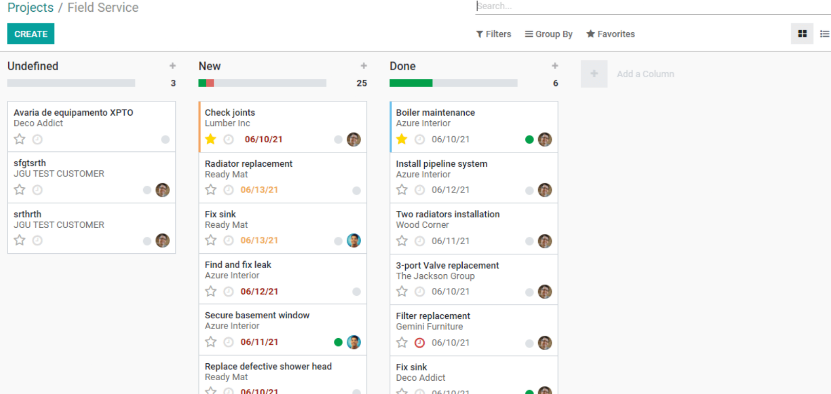Add a task in the Undefined column
Screen dimensions: 831x394
pyautogui.click(x=172, y=66)
